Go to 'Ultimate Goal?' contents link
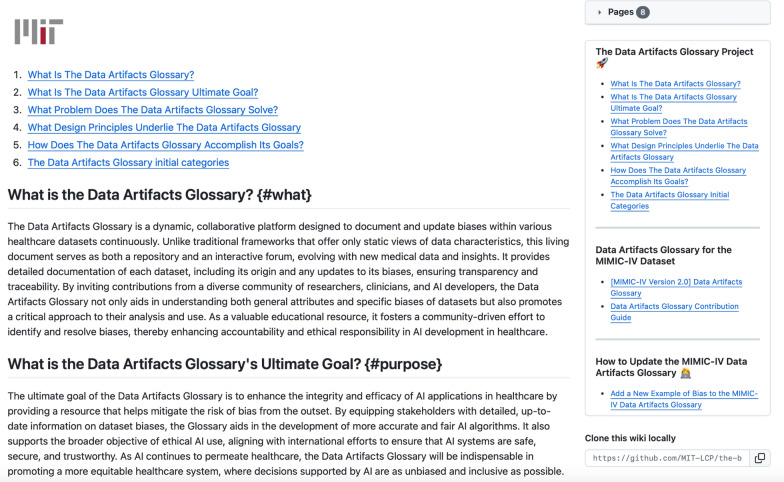The image size is (784, 482). pos(142,92)
